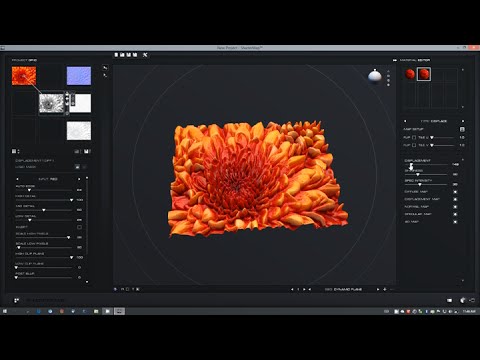Select the orange flower source map thumbnail

pos(24,76)
